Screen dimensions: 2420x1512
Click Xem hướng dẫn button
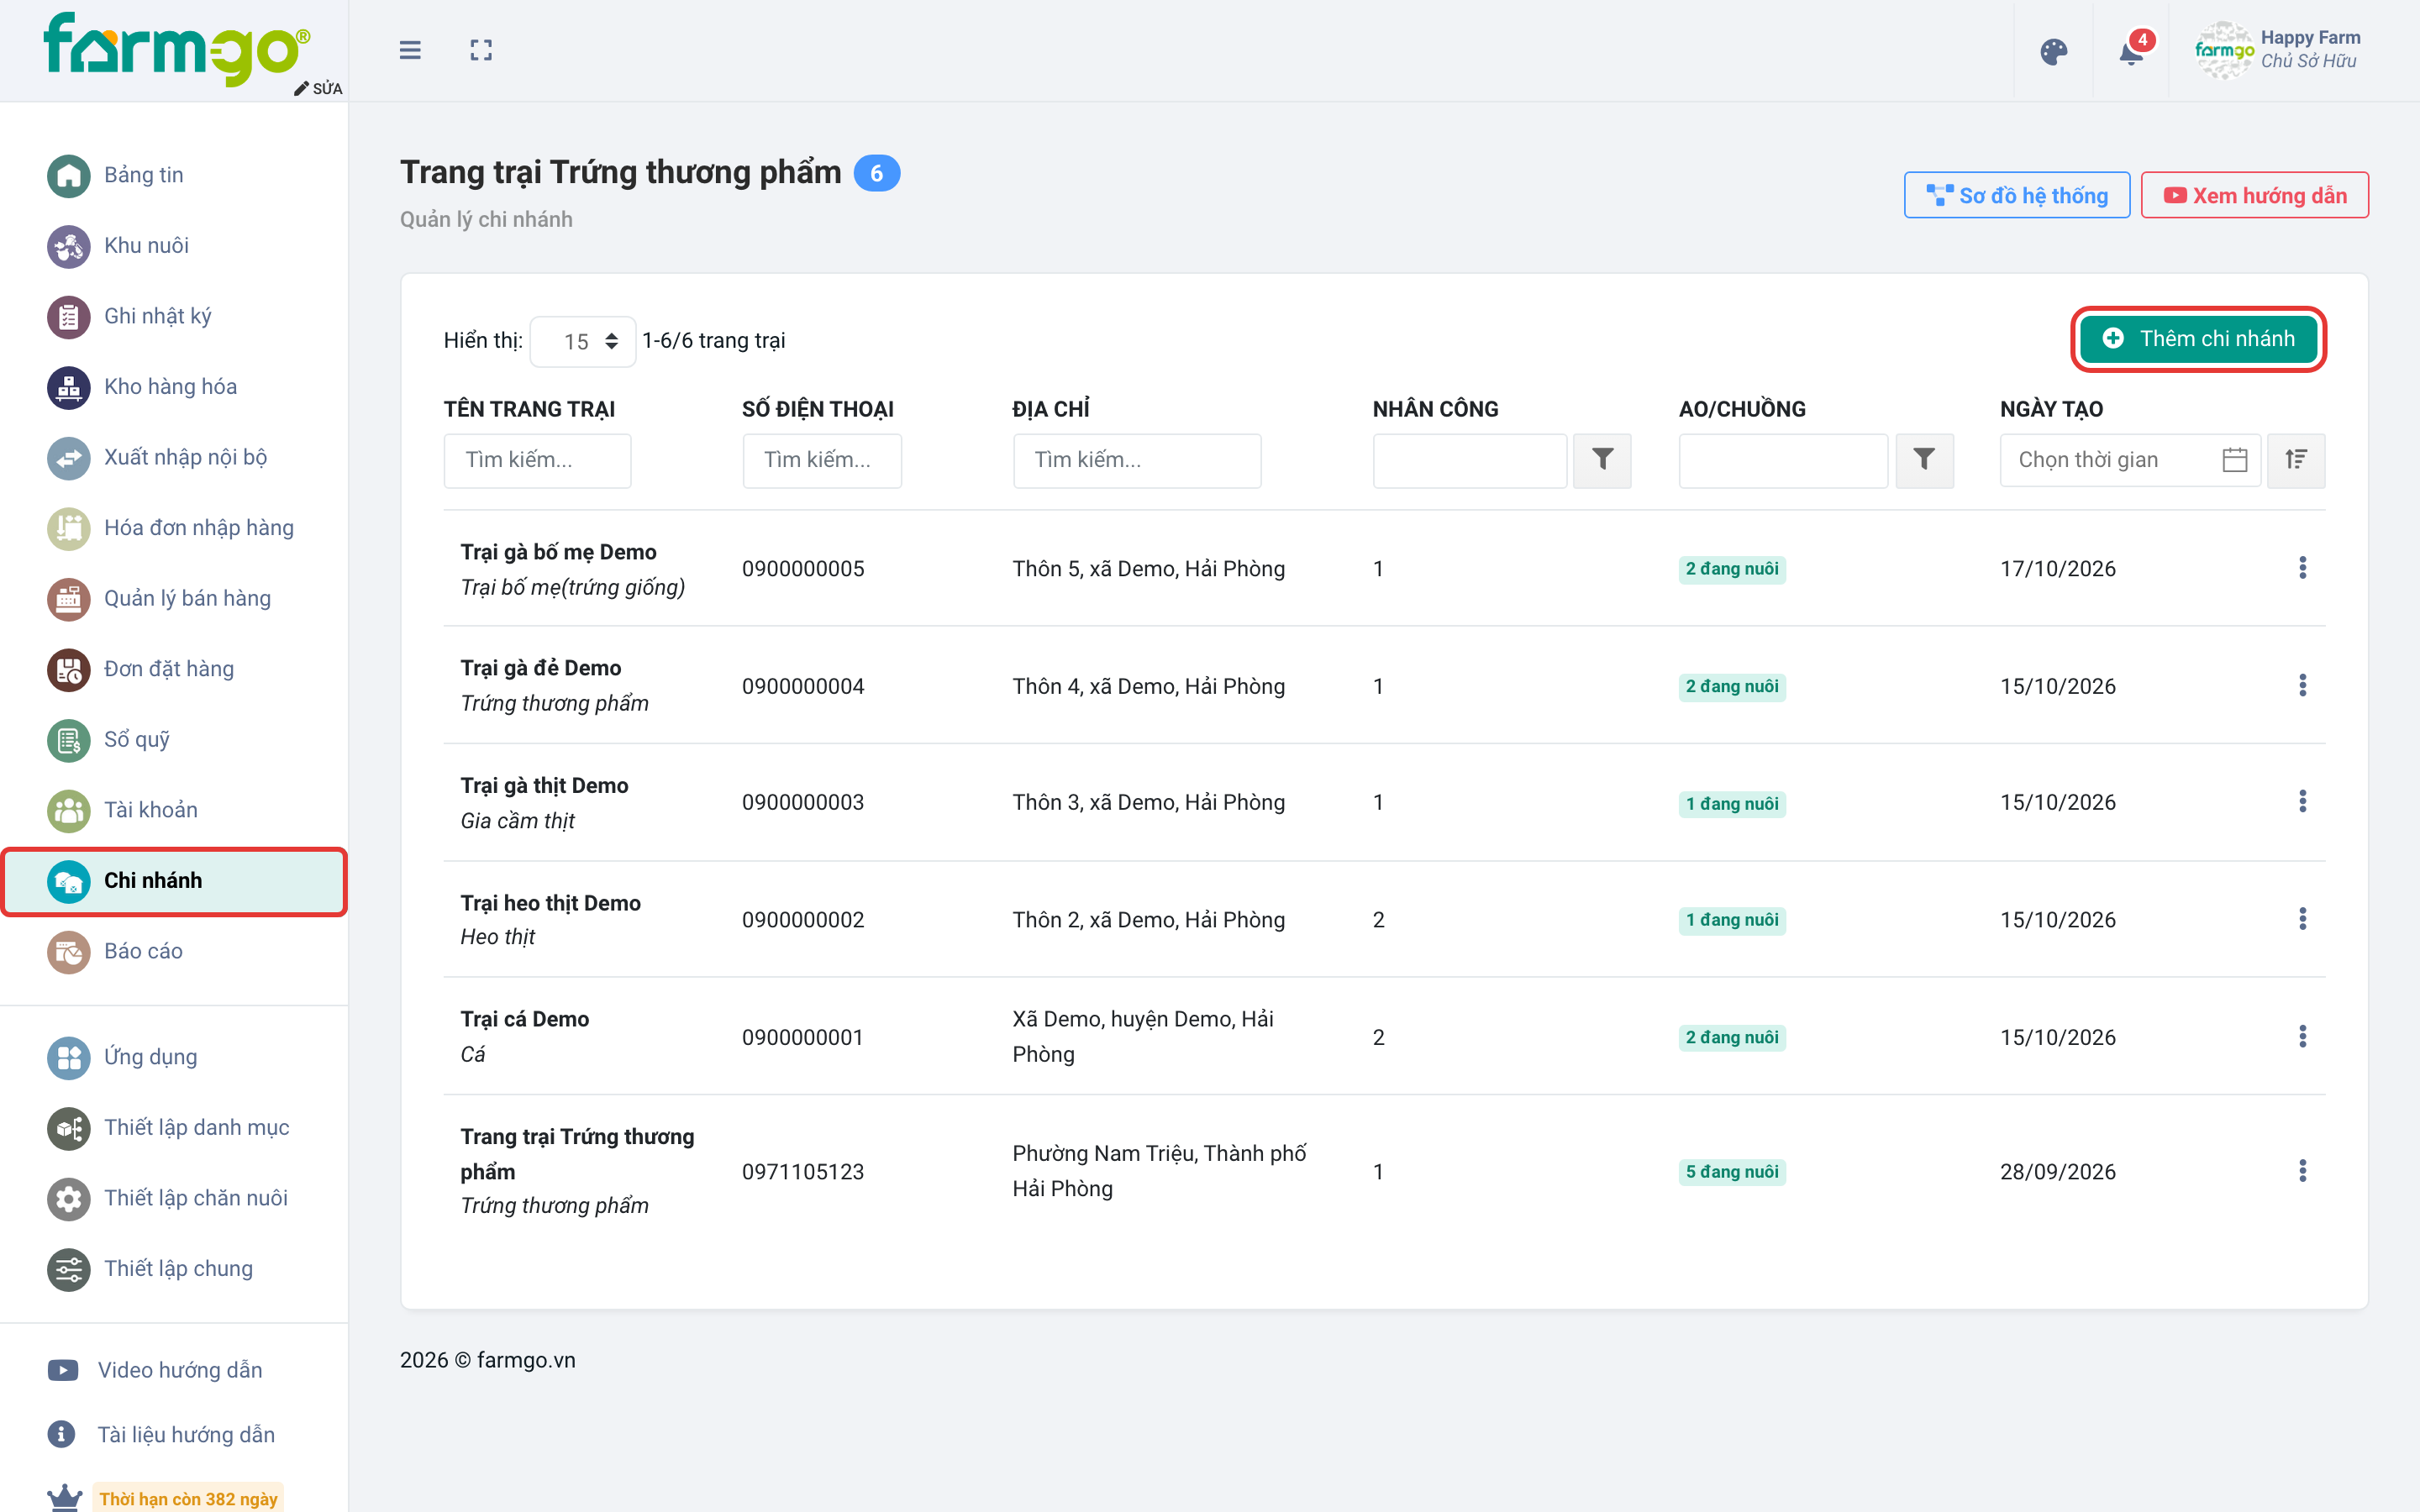2254,195
